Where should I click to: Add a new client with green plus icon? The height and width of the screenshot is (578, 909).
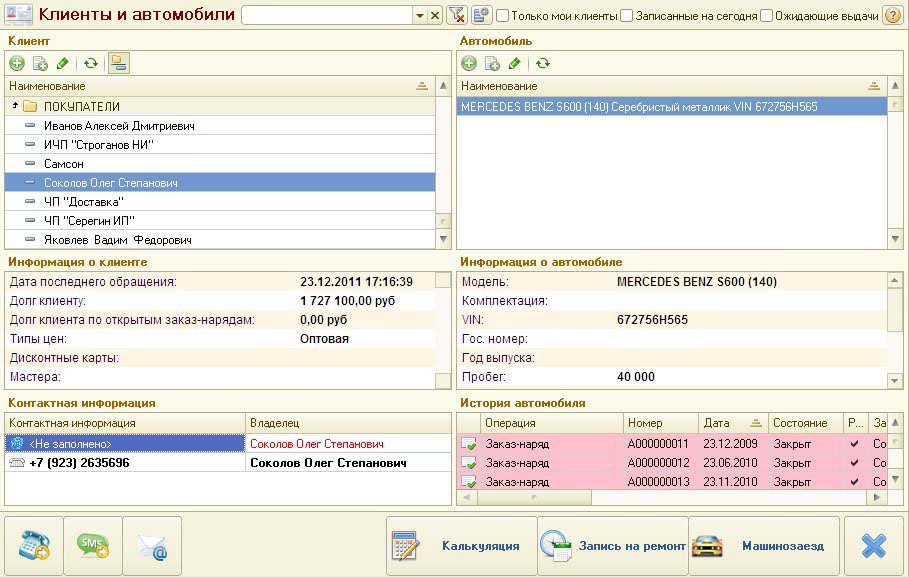(17, 63)
